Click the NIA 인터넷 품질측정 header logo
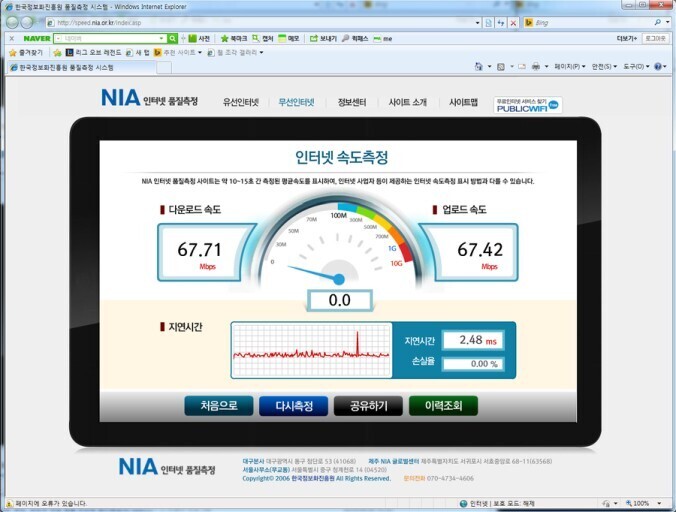This screenshot has width=676, height=512. click(x=149, y=99)
